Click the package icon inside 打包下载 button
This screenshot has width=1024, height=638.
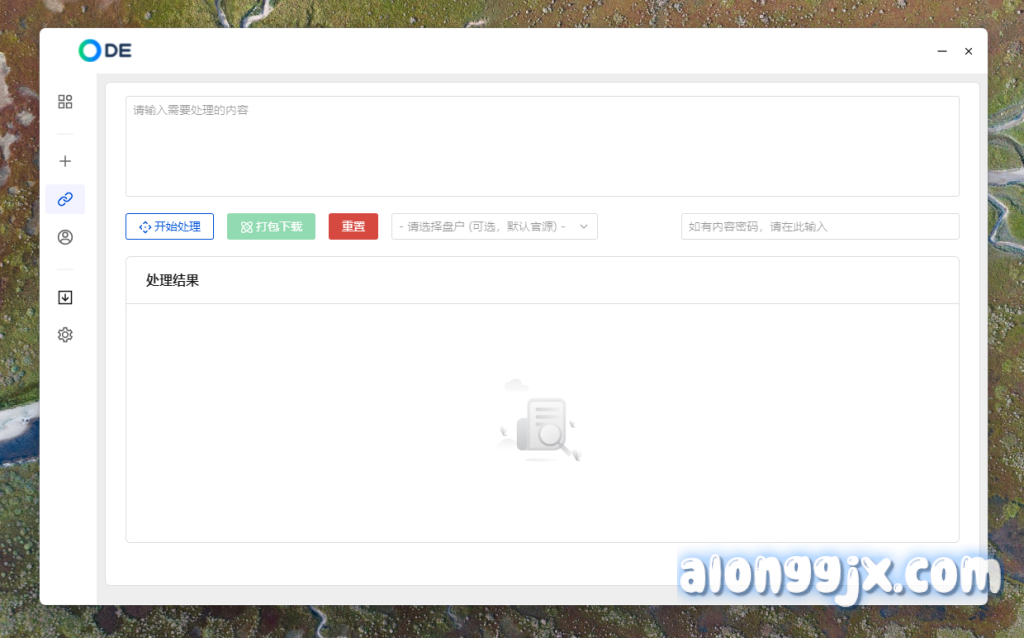(246, 227)
